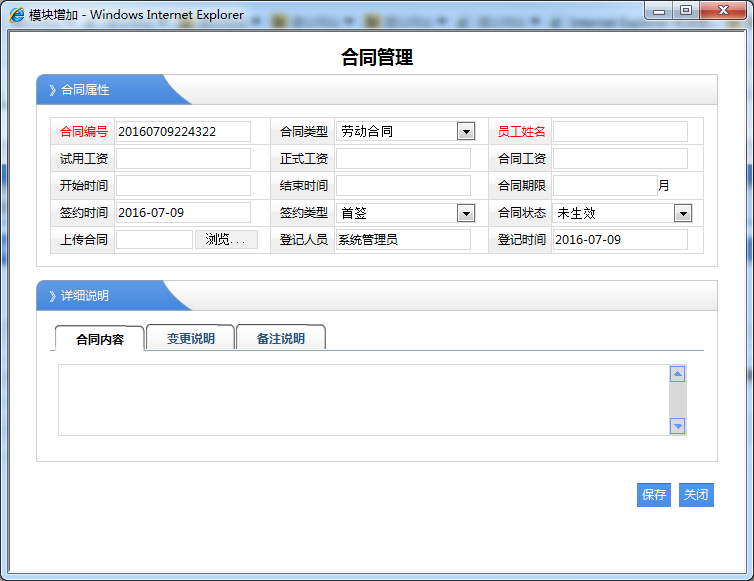
Task: Maximize the window from title bar
Action: [x=685, y=10]
